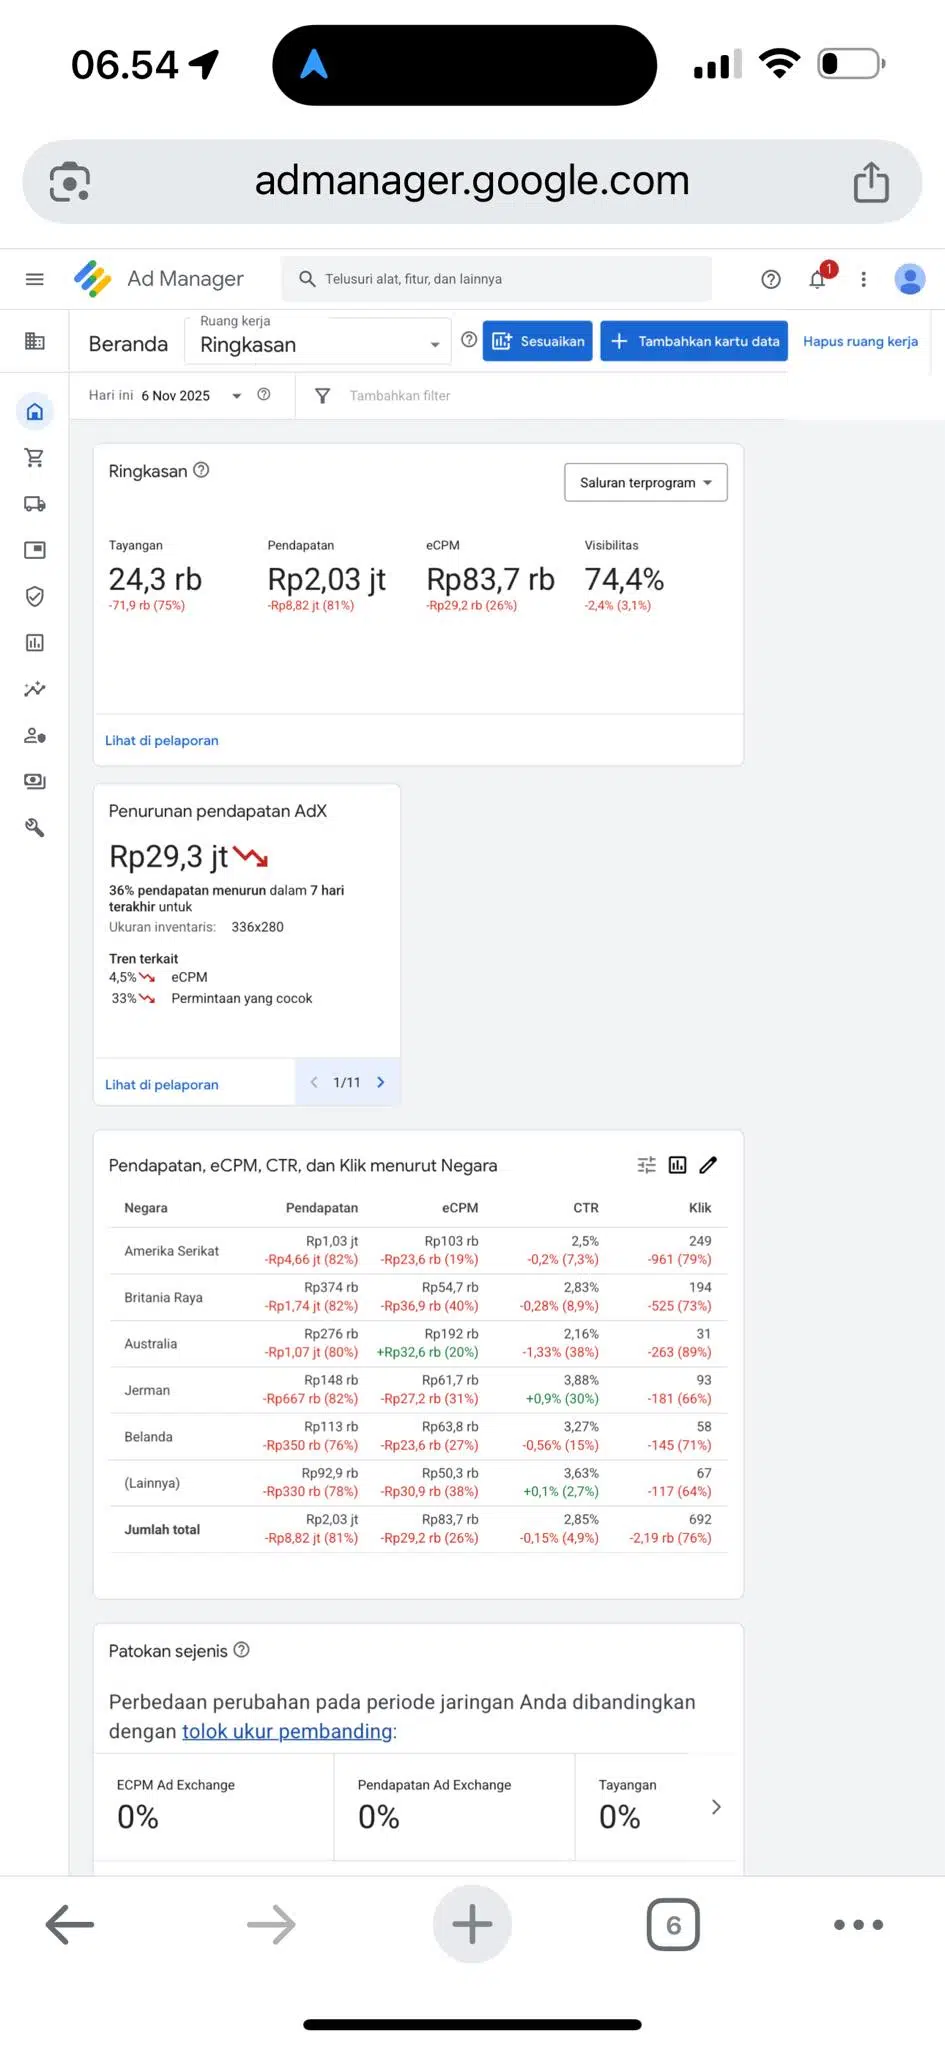This screenshot has height=2048, width=945.
Task: Click the pencil edit icon on country table
Action: pos(708,1165)
